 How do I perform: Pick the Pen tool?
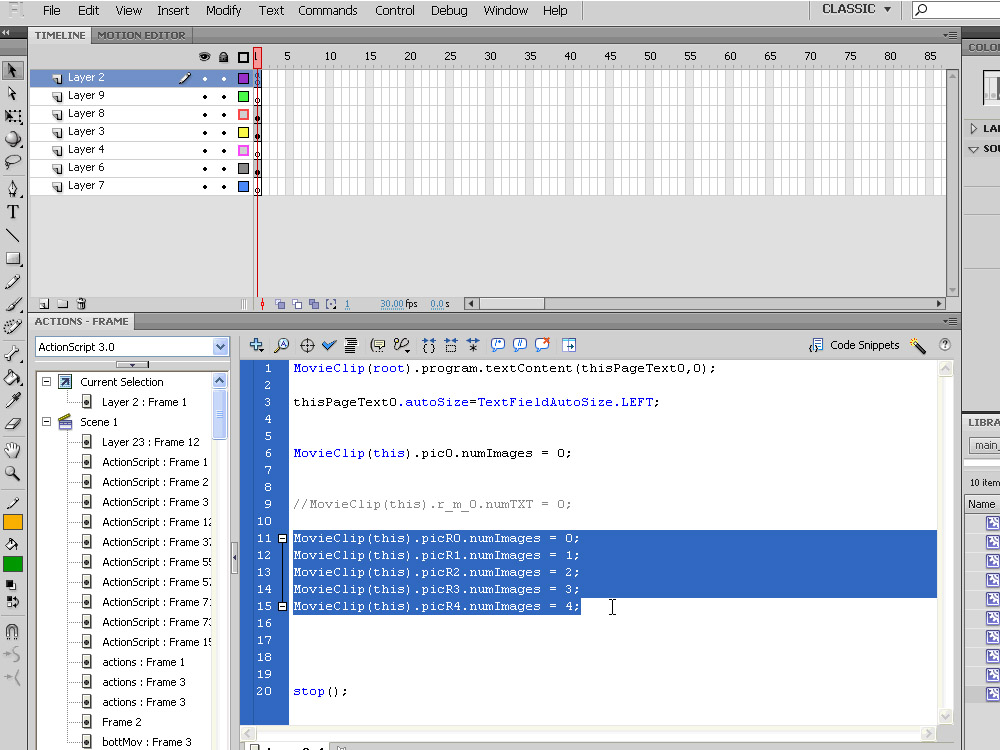point(13,188)
